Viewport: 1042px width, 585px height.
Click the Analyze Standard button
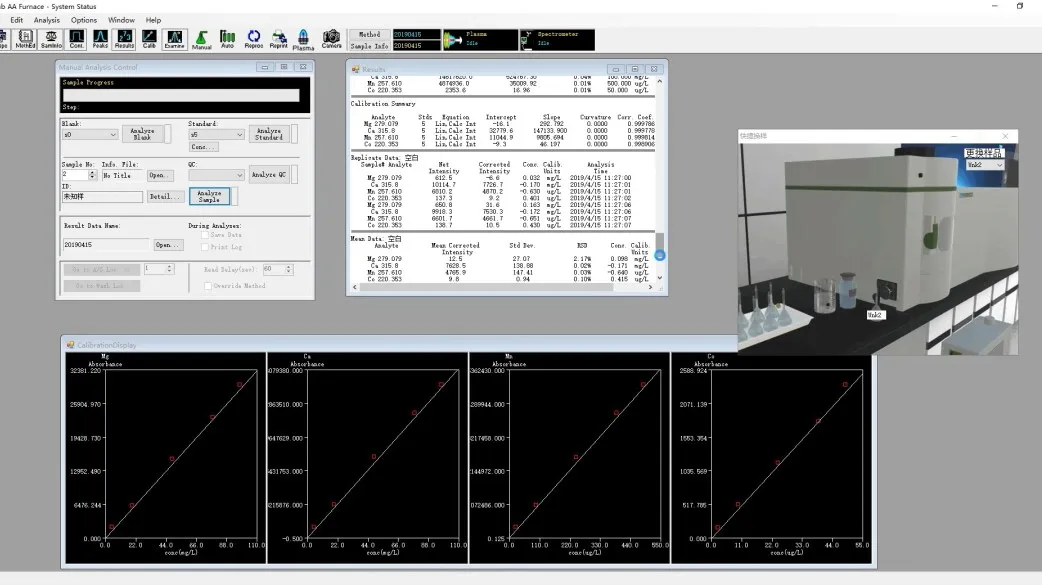(269, 134)
